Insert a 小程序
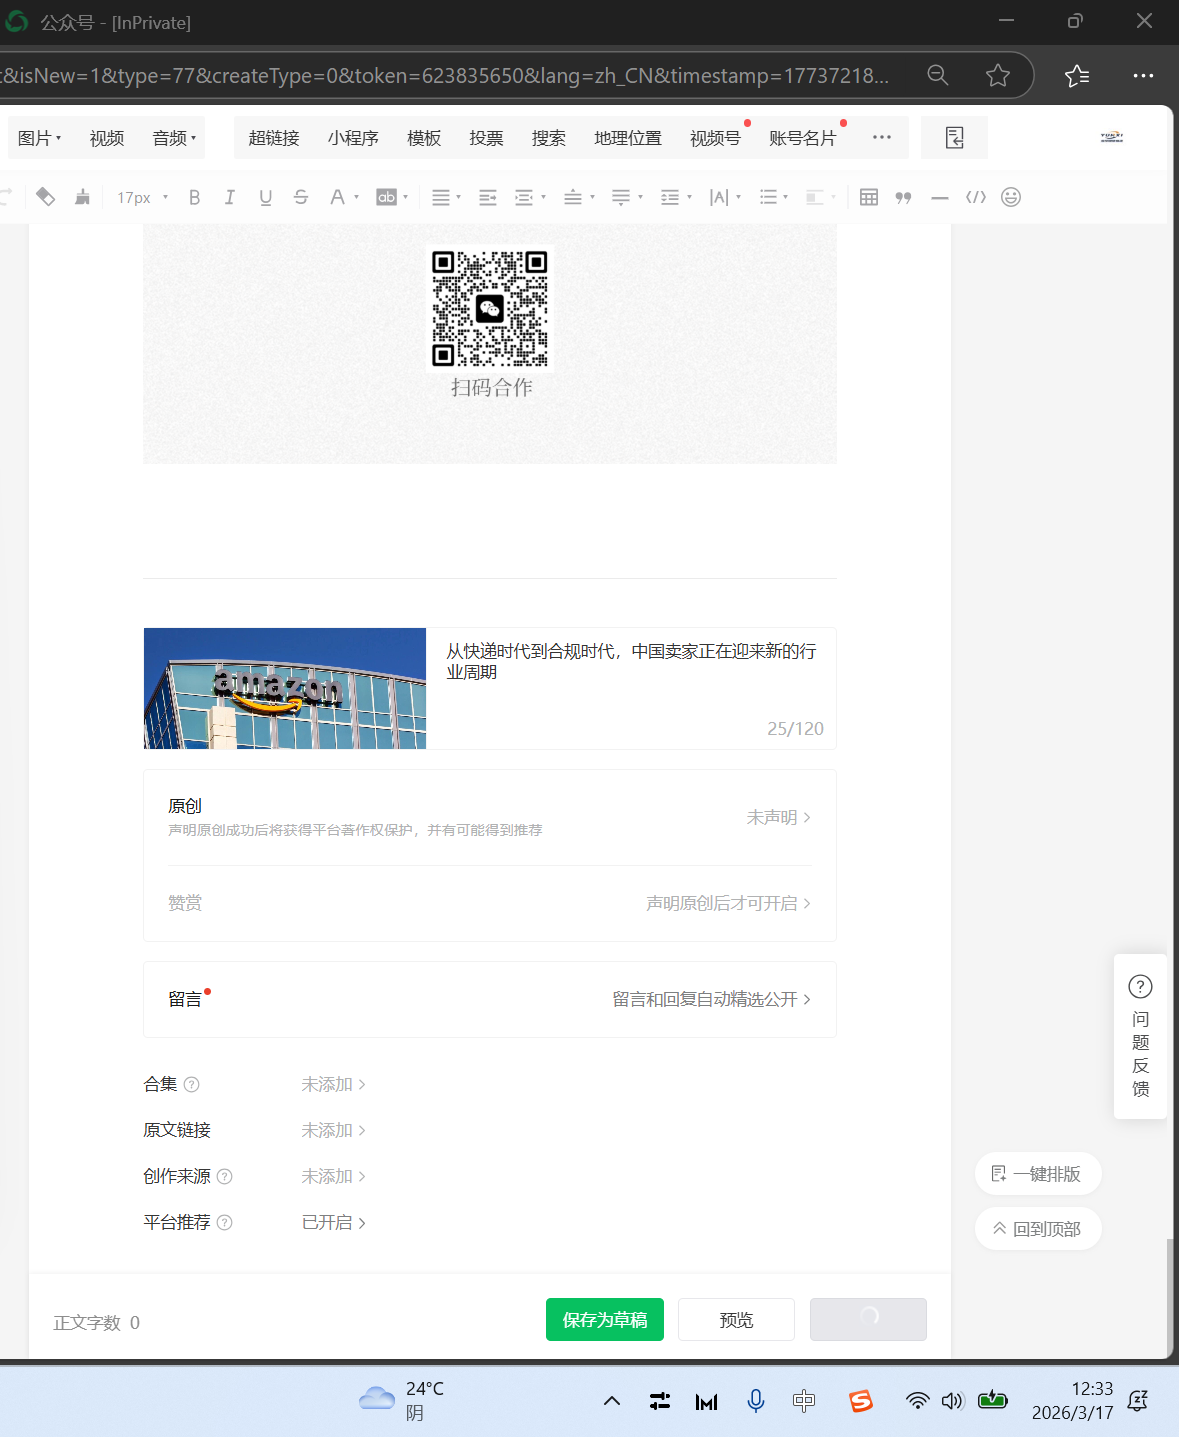Image resolution: width=1179 pixels, height=1437 pixels. pyautogui.click(x=353, y=138)
